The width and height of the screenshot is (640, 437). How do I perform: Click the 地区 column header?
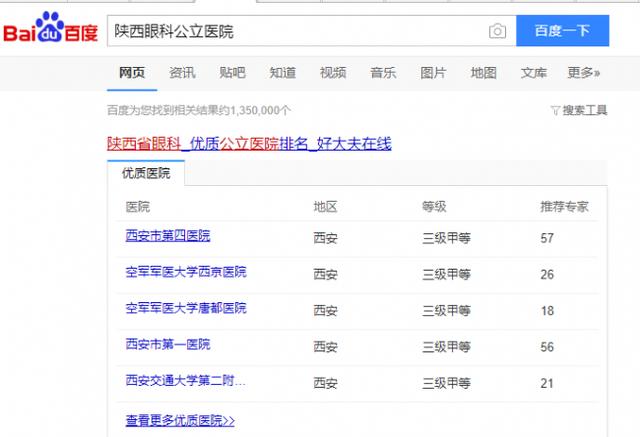click(x=325, y=207)
